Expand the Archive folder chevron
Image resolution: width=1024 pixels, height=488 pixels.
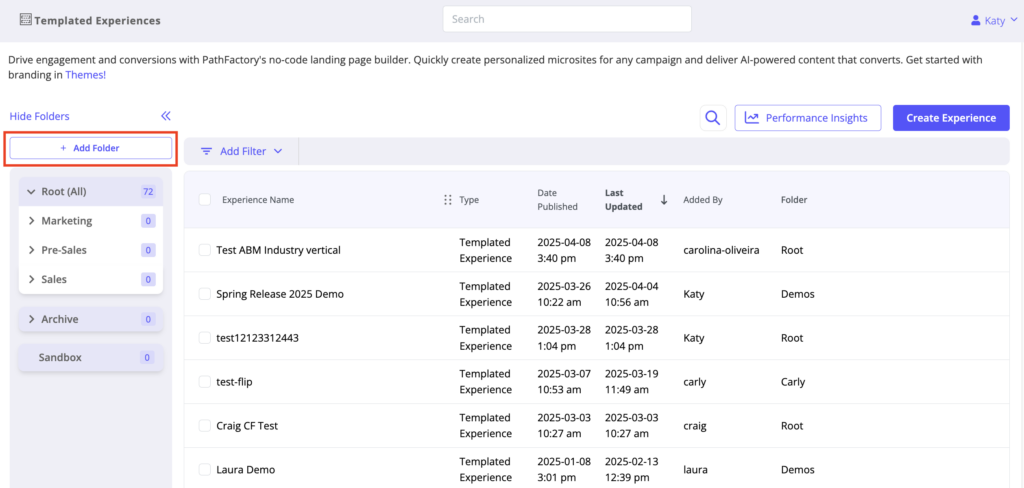31,319
